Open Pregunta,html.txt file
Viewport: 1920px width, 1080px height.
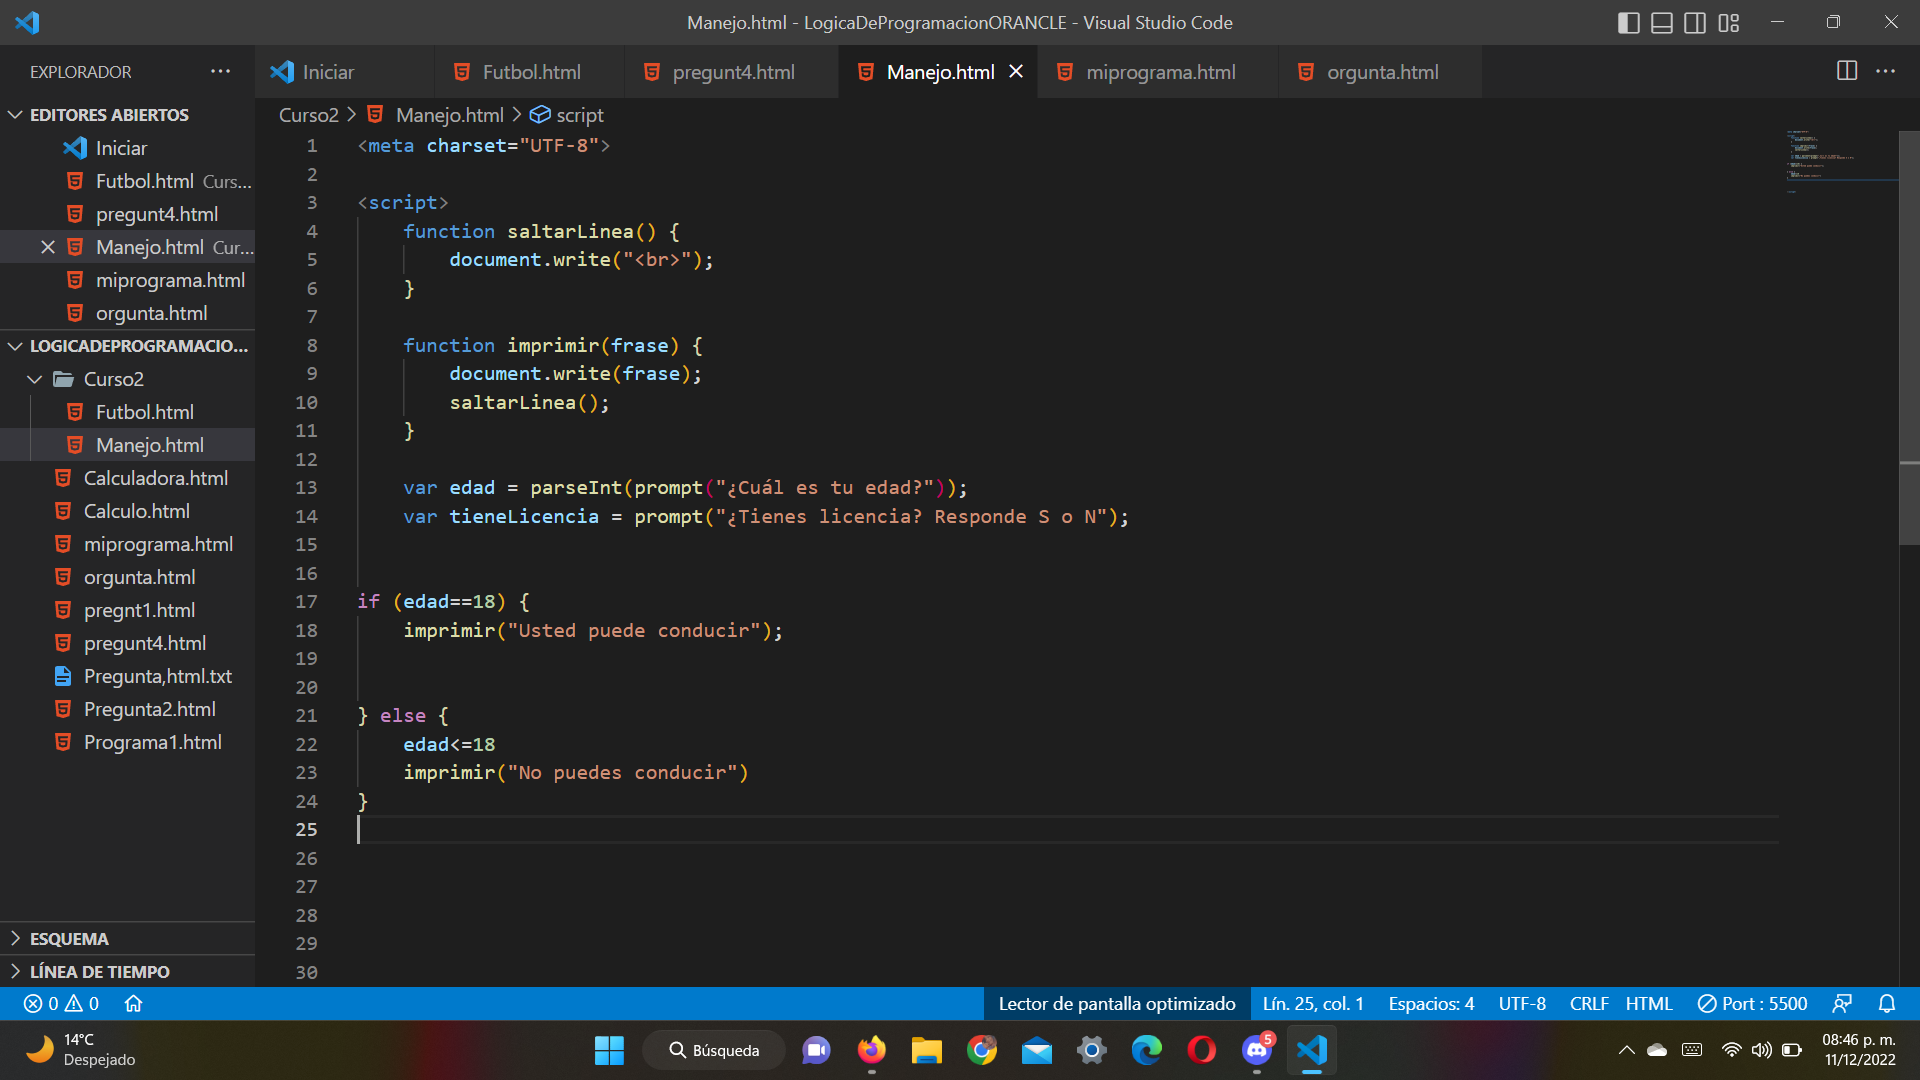(x=127, y=676)
